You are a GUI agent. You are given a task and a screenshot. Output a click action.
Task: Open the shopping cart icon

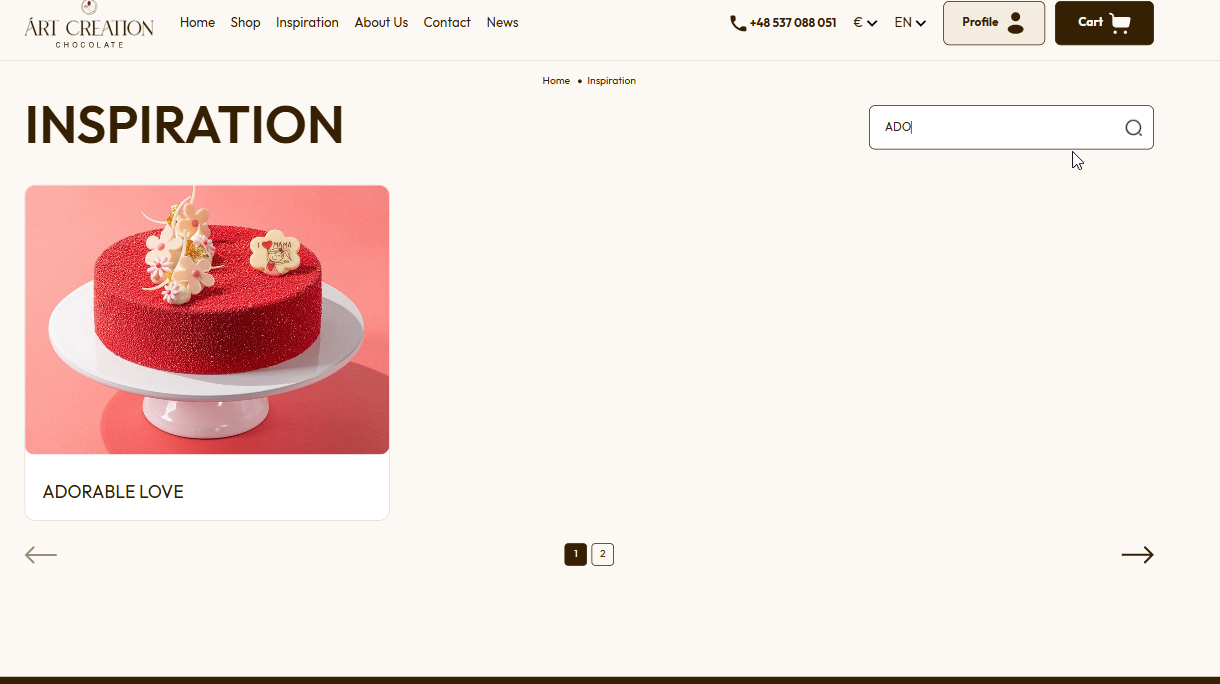click(1120, 23)
